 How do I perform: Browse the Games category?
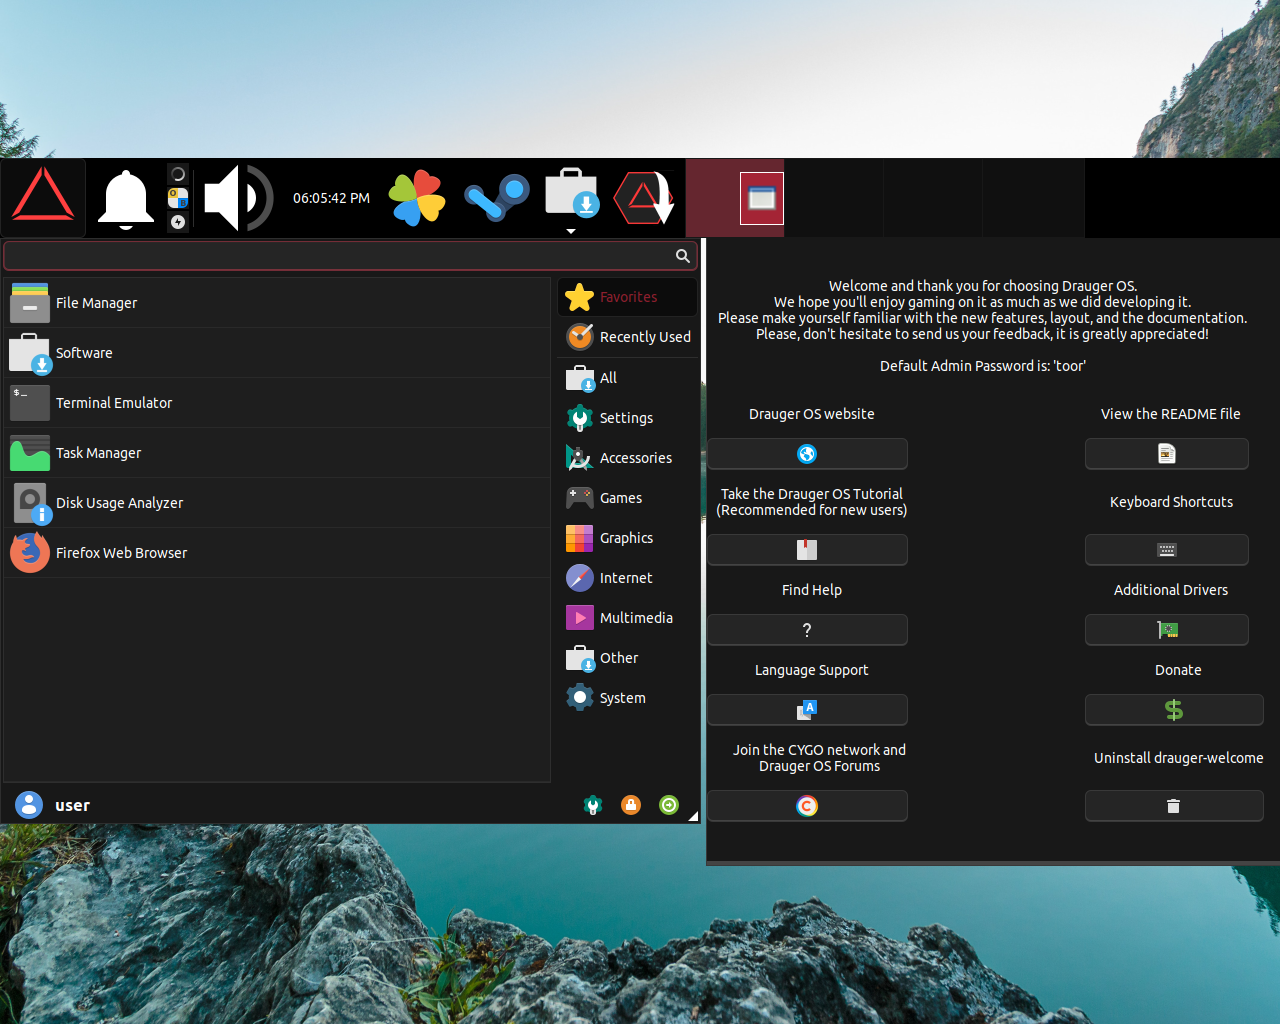click(627, 498)
